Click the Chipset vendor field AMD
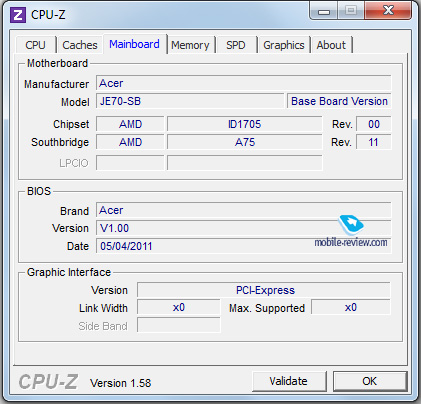Screen dimensions: 421x404 [130, 124]
